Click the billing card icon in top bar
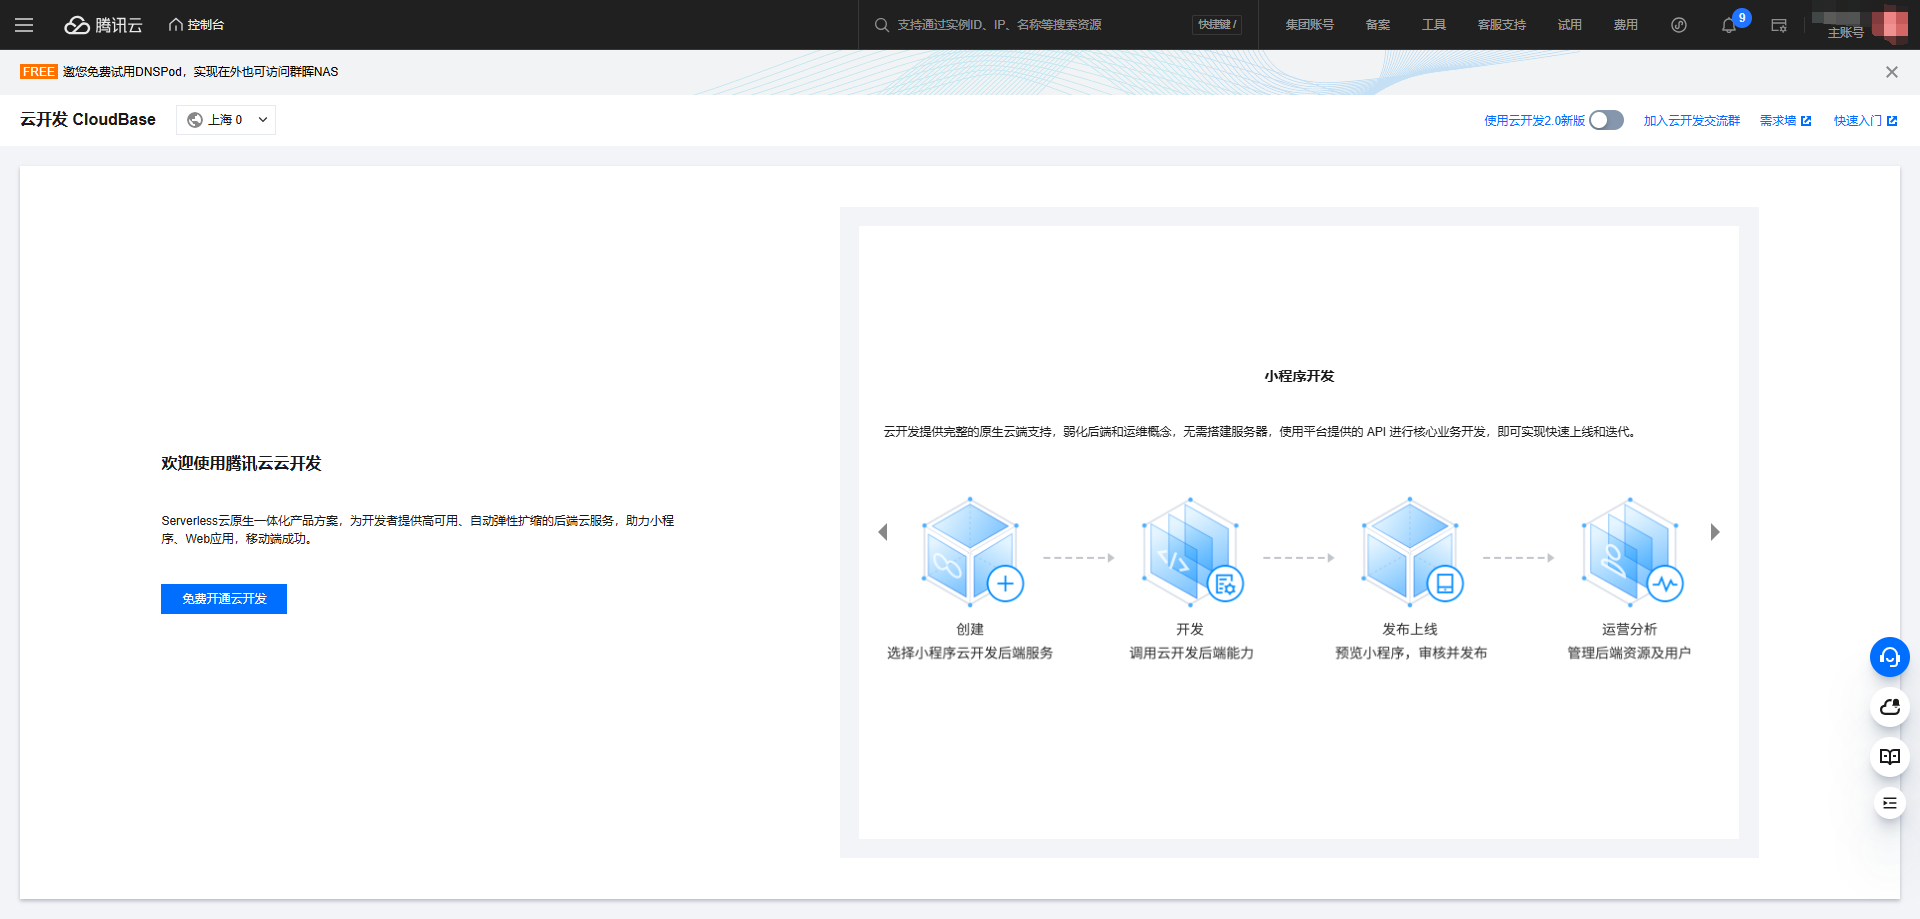Image resolution: width=1920 pixels, height=919 pixels. click(1779, 25)
